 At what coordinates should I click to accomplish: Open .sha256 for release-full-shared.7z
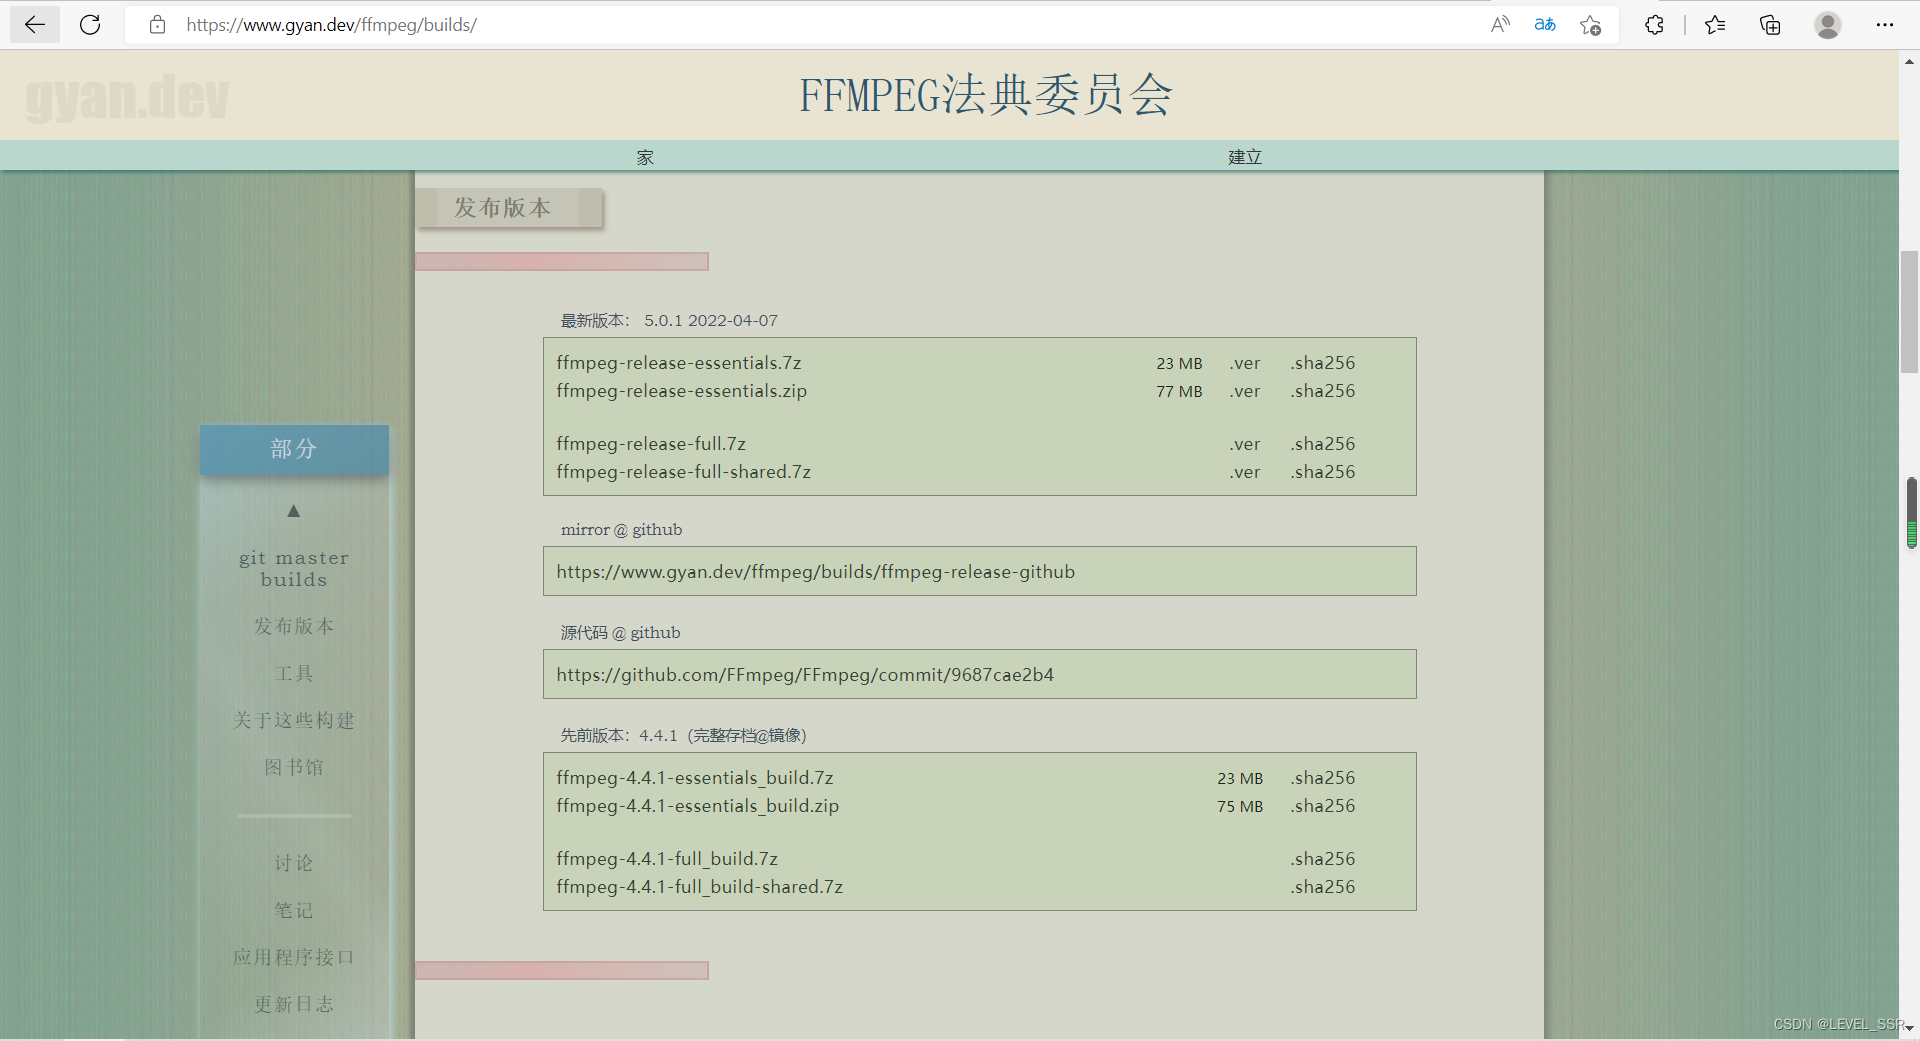click(1322, 472)
